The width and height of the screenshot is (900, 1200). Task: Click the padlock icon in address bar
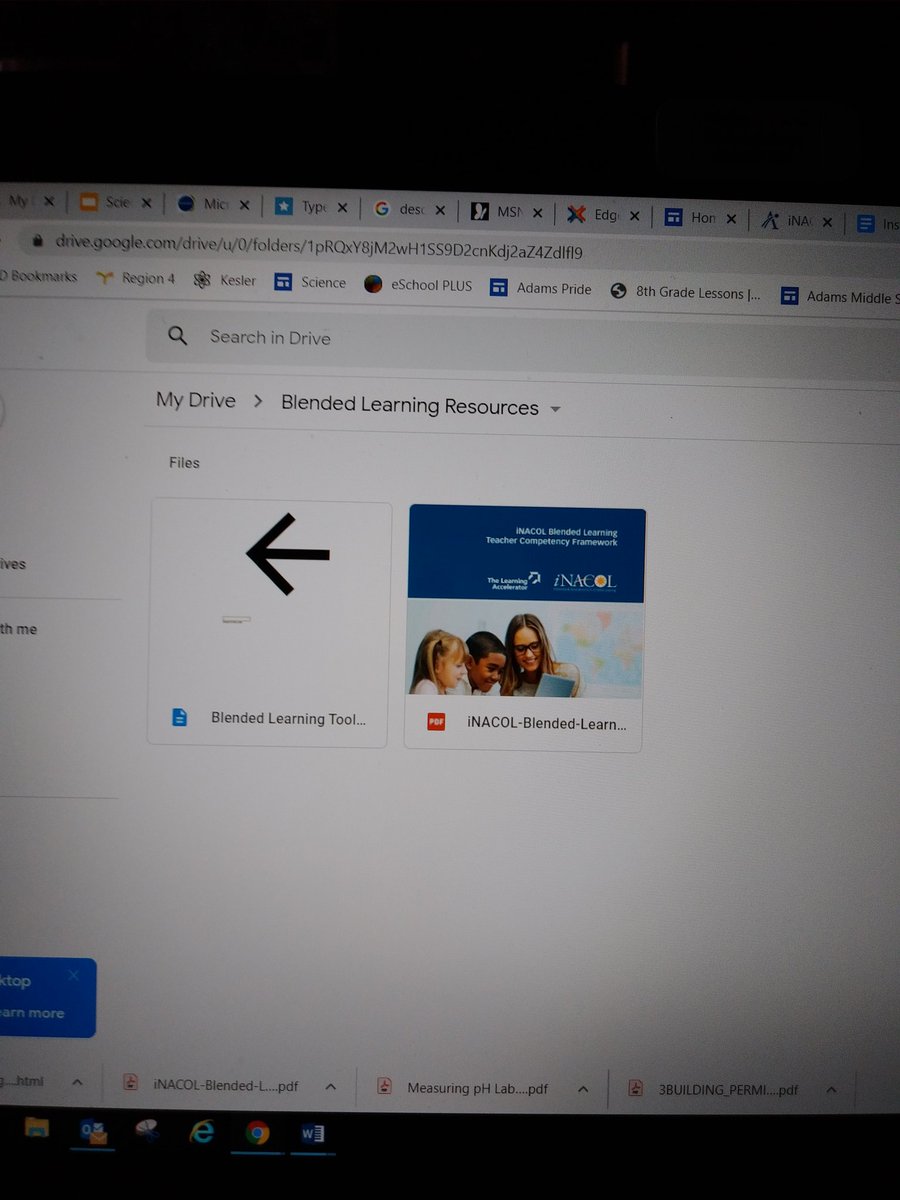click(37, 241)
